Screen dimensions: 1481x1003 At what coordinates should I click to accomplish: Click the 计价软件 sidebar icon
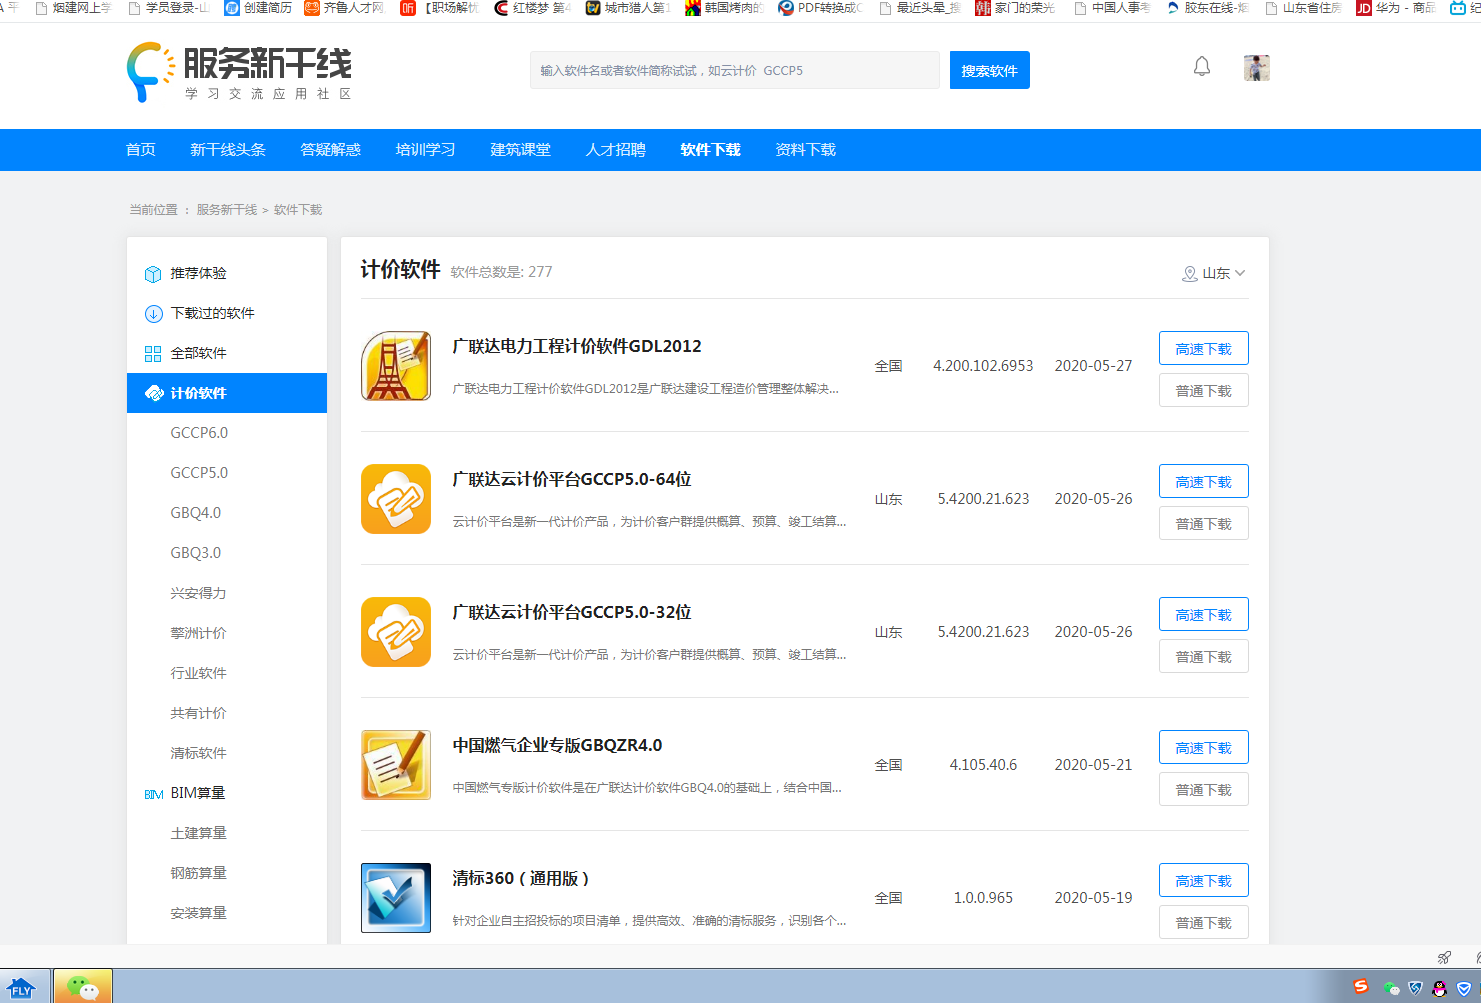(154, 393)
